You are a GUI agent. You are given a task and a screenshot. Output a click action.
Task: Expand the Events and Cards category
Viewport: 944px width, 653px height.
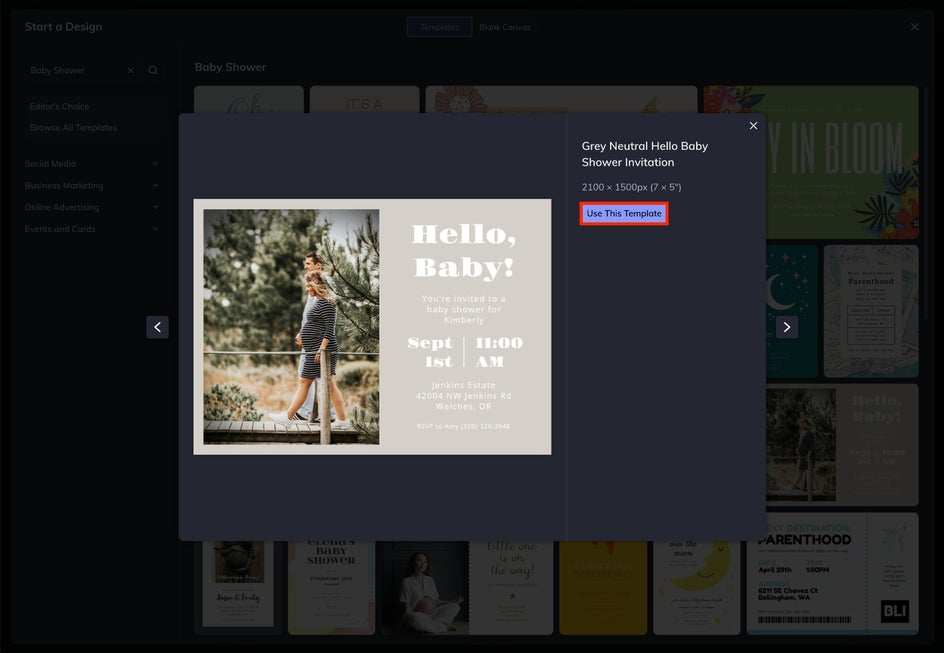point(92,229)
